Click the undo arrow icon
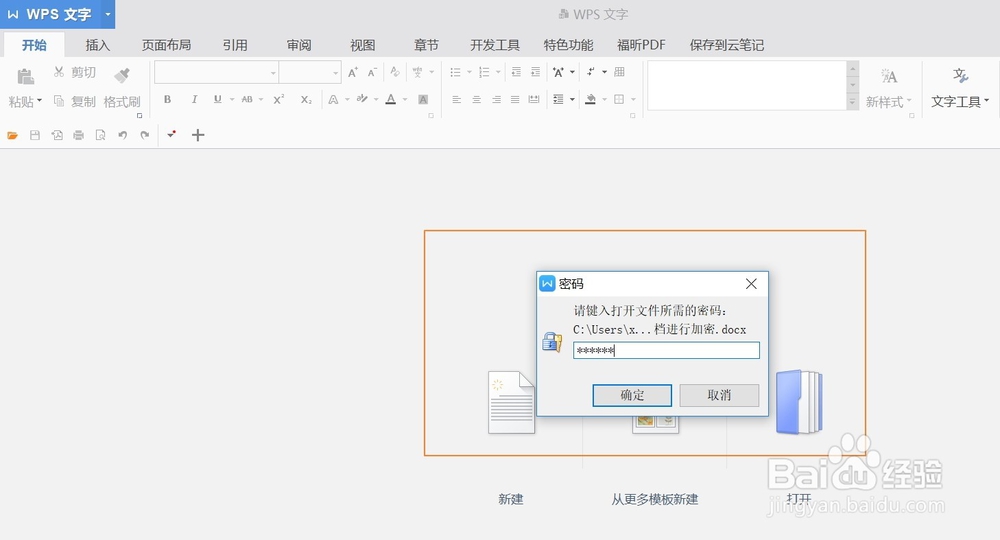 point(122,135)
